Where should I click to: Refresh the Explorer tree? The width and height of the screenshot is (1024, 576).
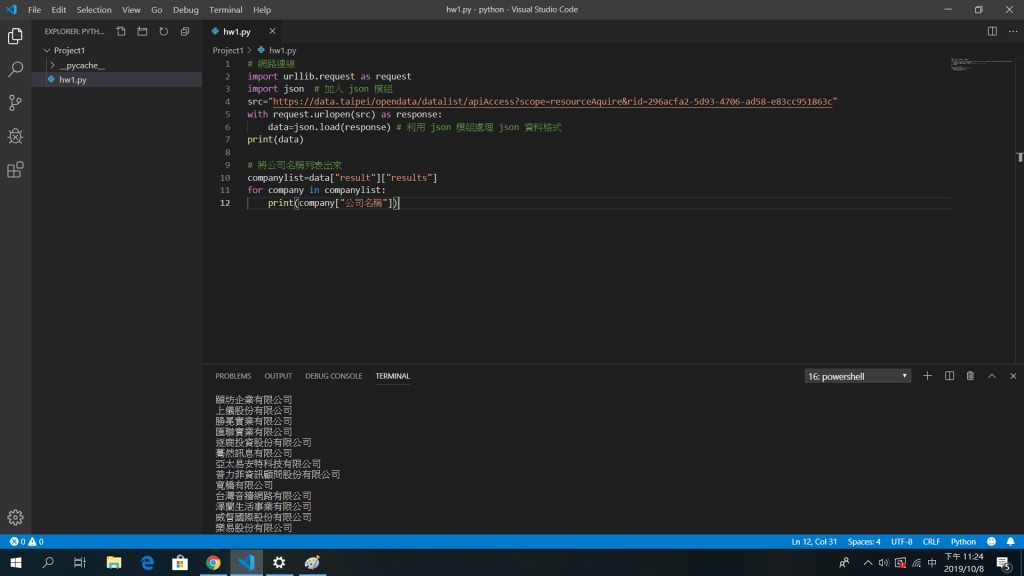point(163,31)
